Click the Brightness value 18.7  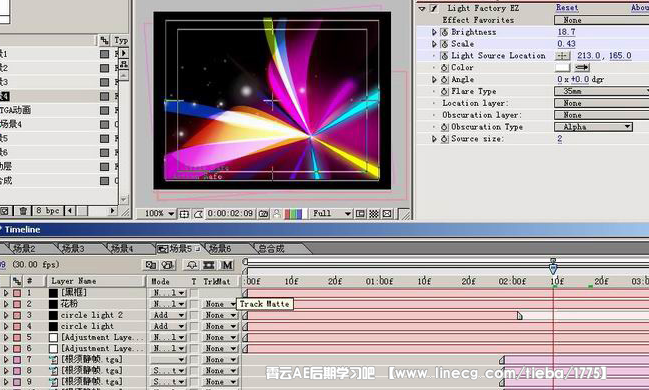pos(566,32)
